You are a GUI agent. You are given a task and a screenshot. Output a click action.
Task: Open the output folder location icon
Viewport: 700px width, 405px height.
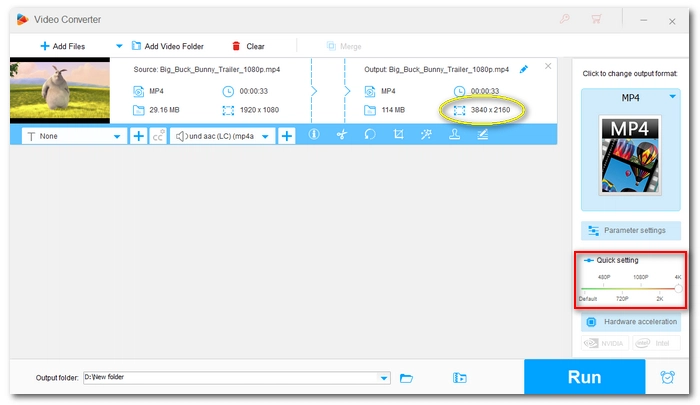[459, 378]
